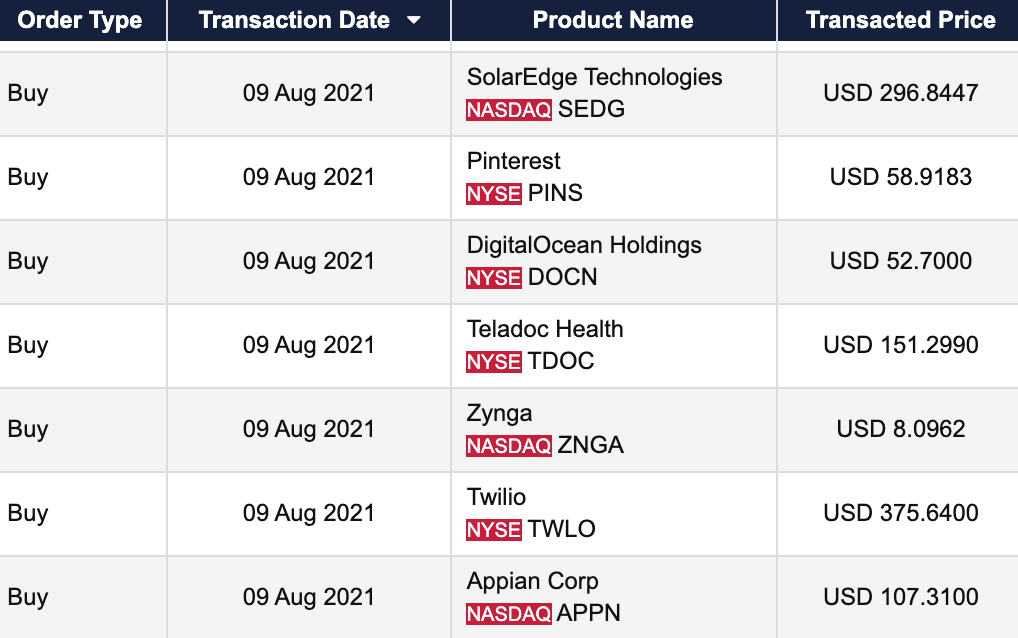
Task: Click the Transaction Date sort arrow
Action: pos(414,21)
